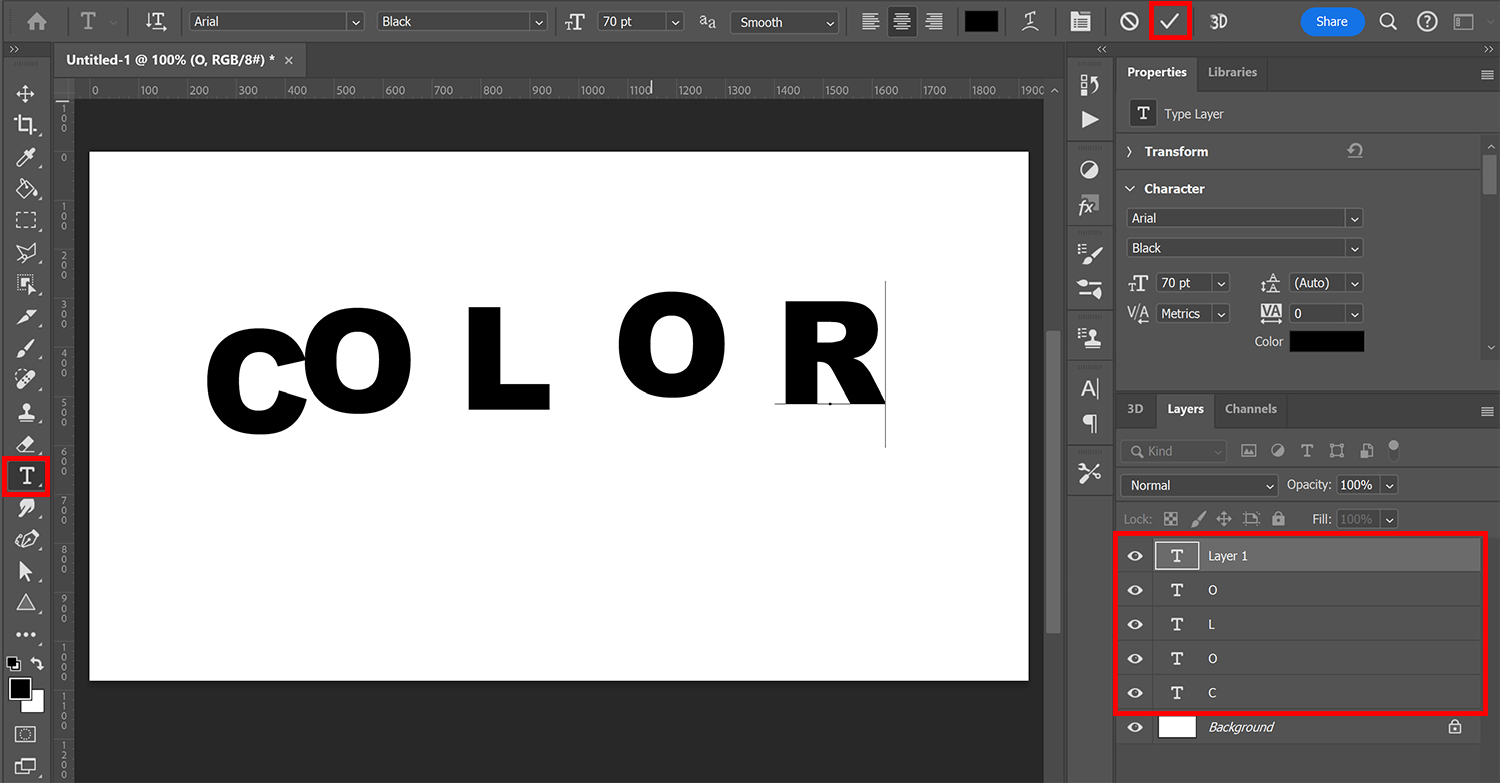The height and width of the screenshot is (783, 1500).
Task: Open the Paragraph panel icon
Action: (1089, 423)
